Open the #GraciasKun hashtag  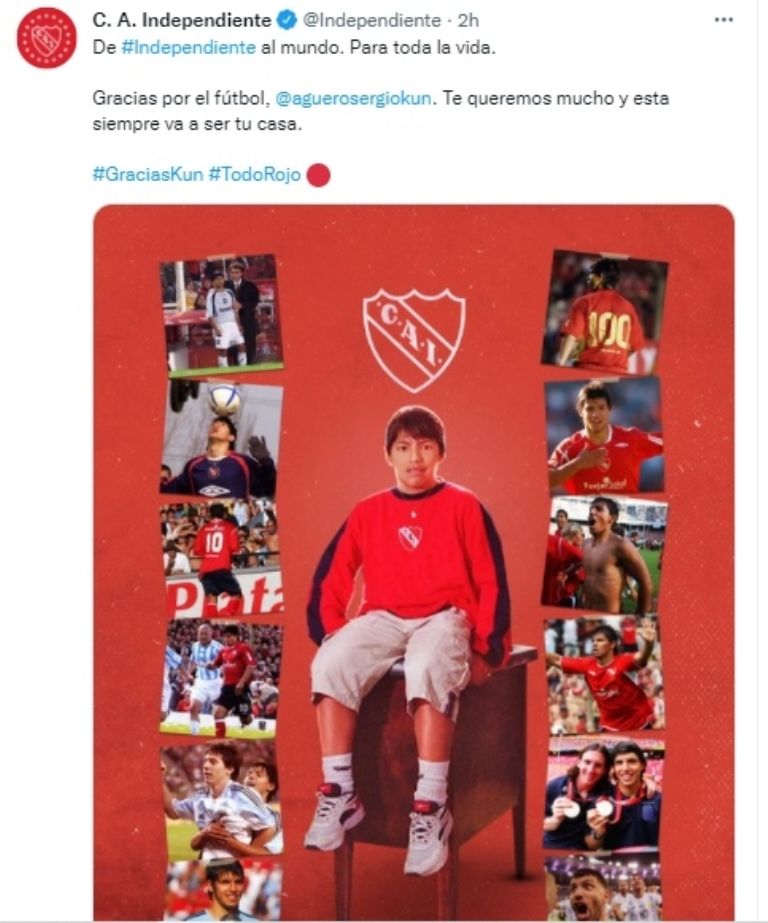(x=147, y=174)
